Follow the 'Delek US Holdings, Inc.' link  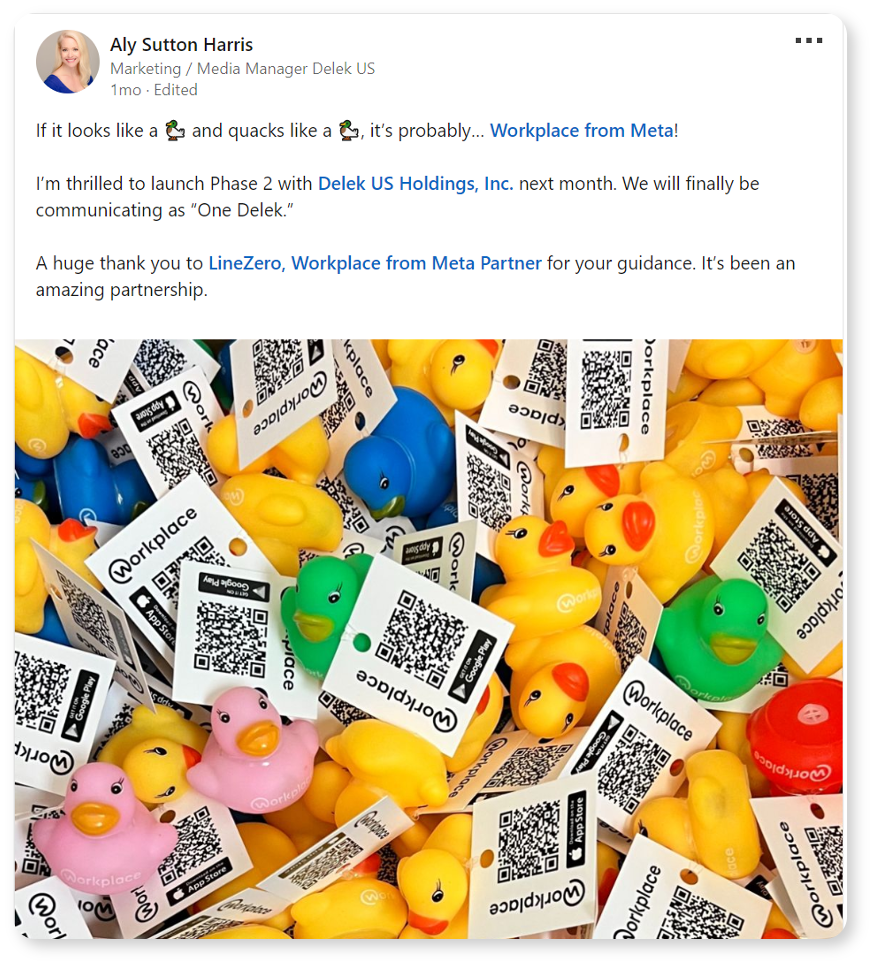(x=415, y=184)
